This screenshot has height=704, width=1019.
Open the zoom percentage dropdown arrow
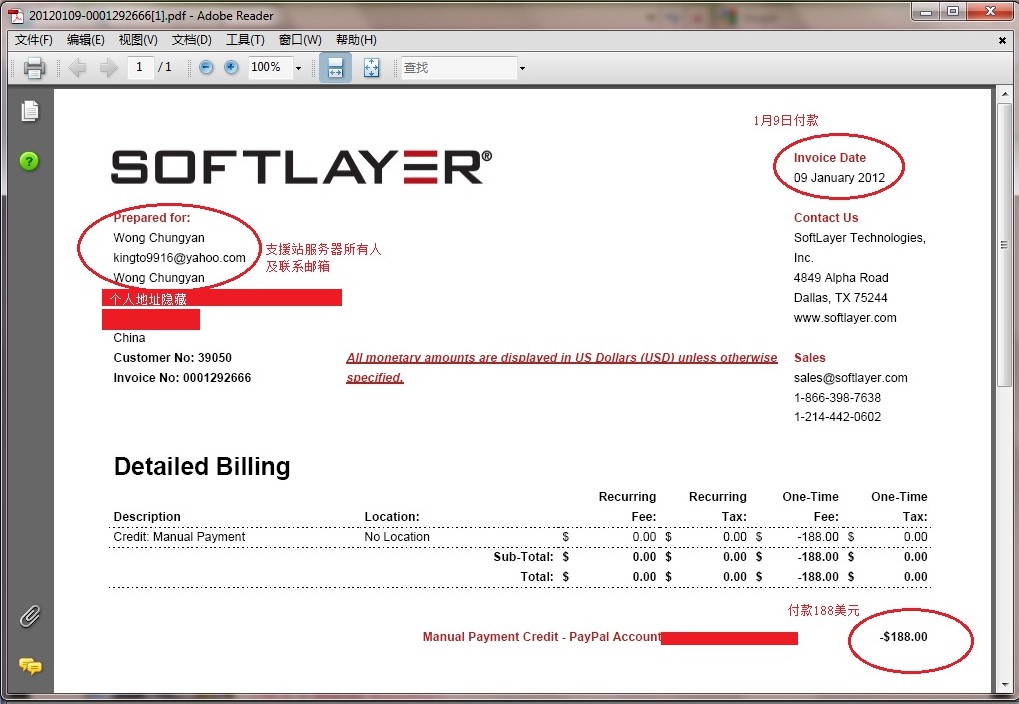click(299, 68)
